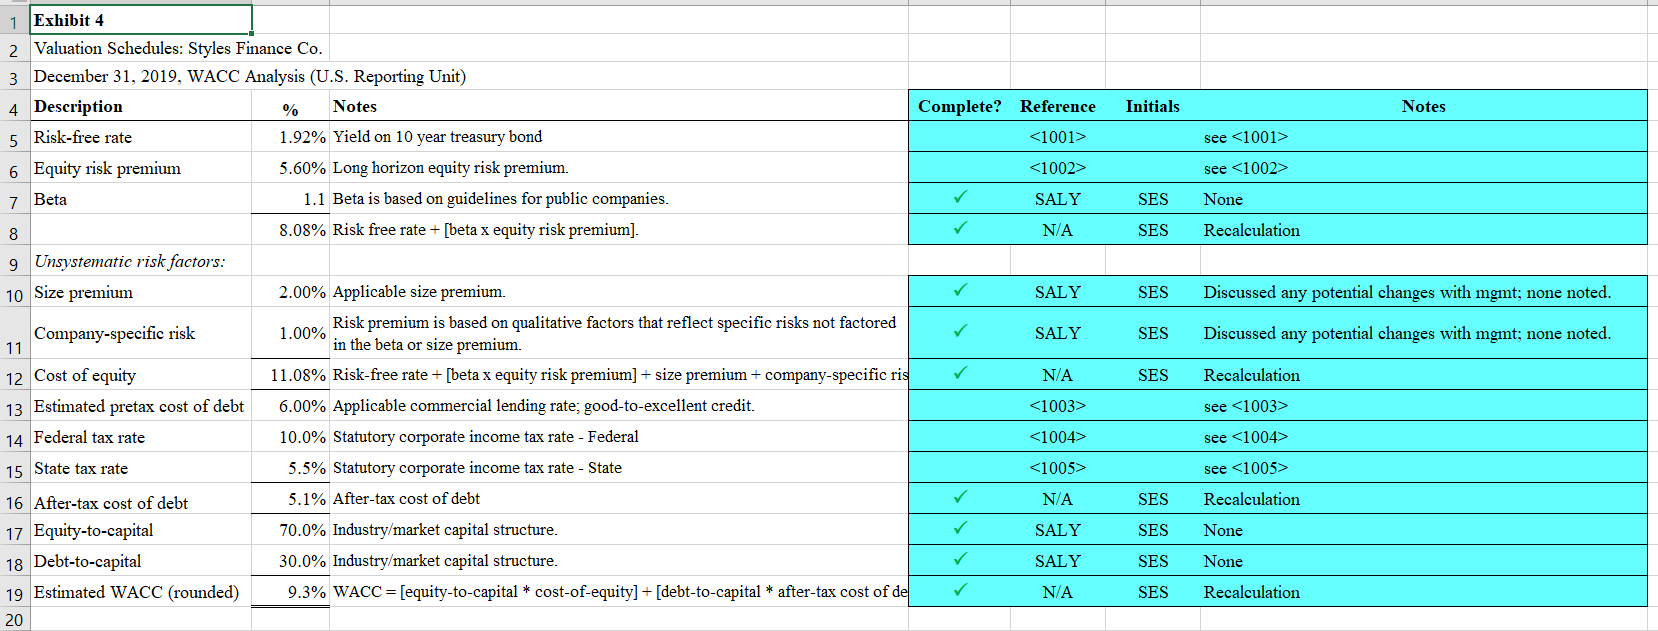This screenshot has width=1658, height=631.
Task: Click the 'see <1001>' notes cell
Action: pos(1424,137)
